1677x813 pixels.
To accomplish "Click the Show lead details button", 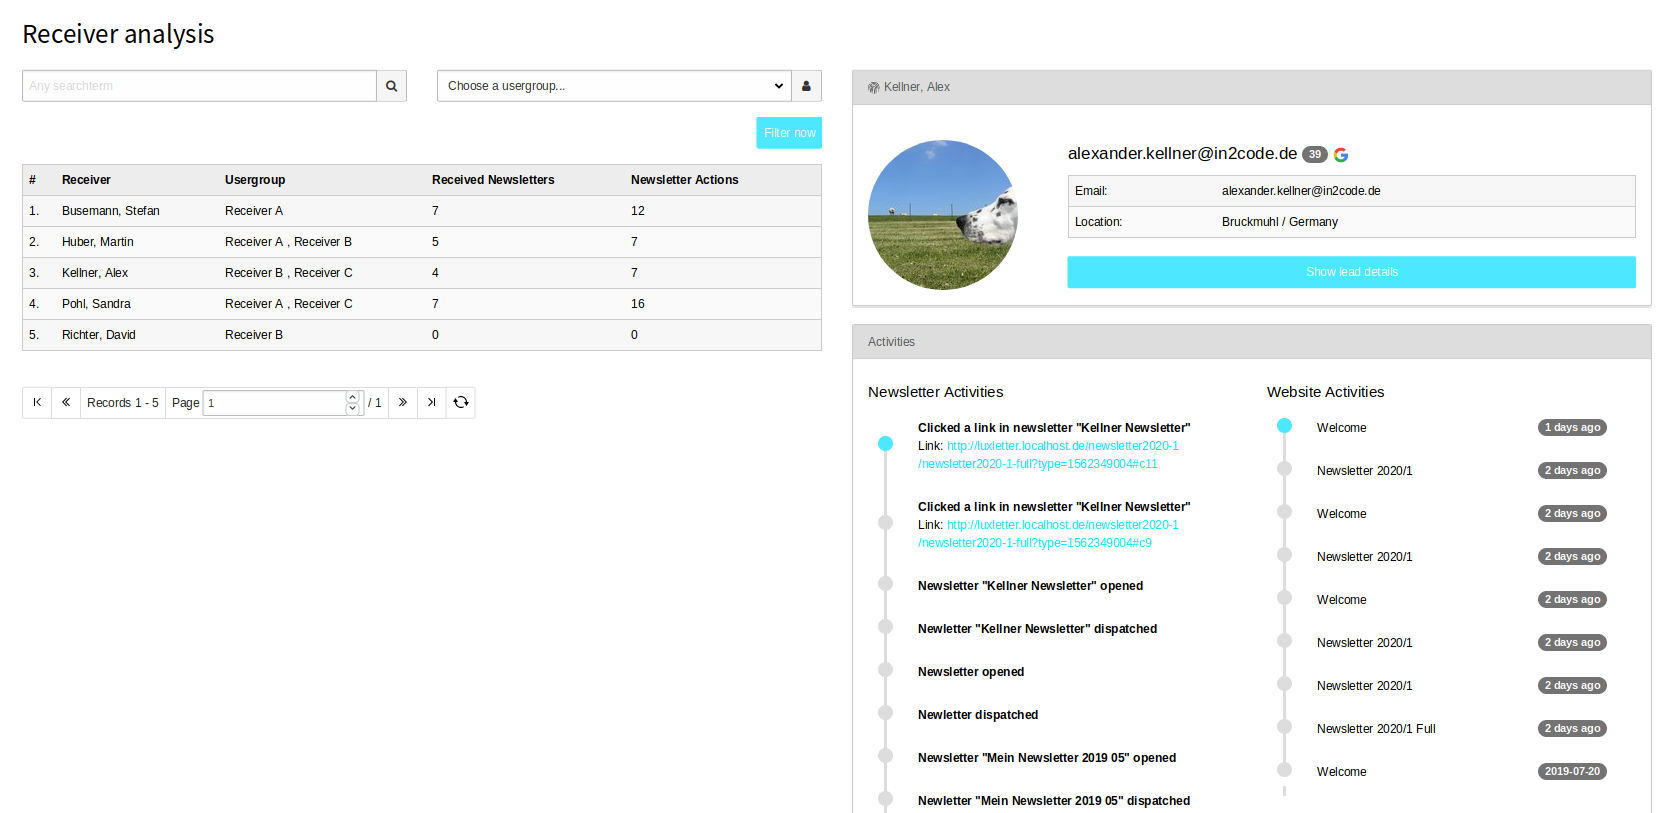I will tap(1351, 272).
